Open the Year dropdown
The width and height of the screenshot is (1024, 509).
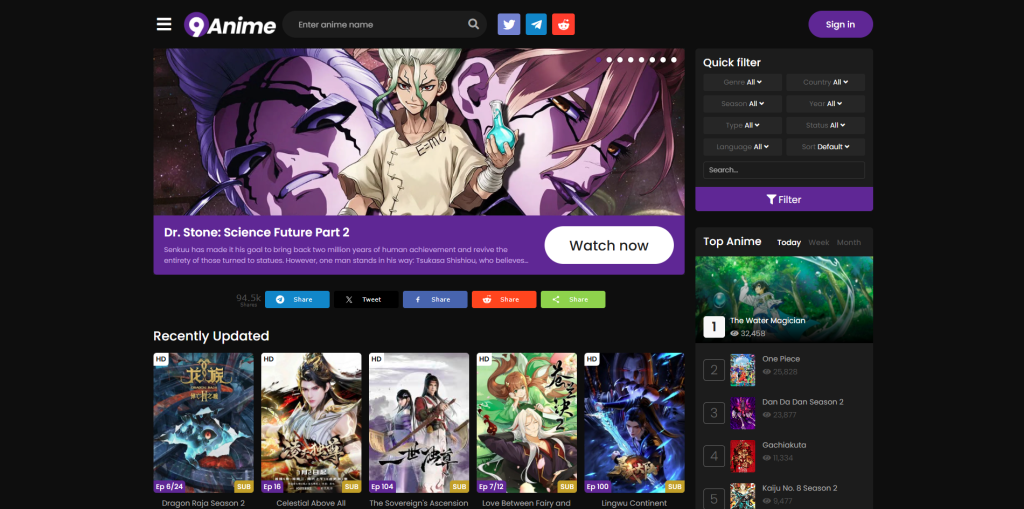tap(825, 104)
